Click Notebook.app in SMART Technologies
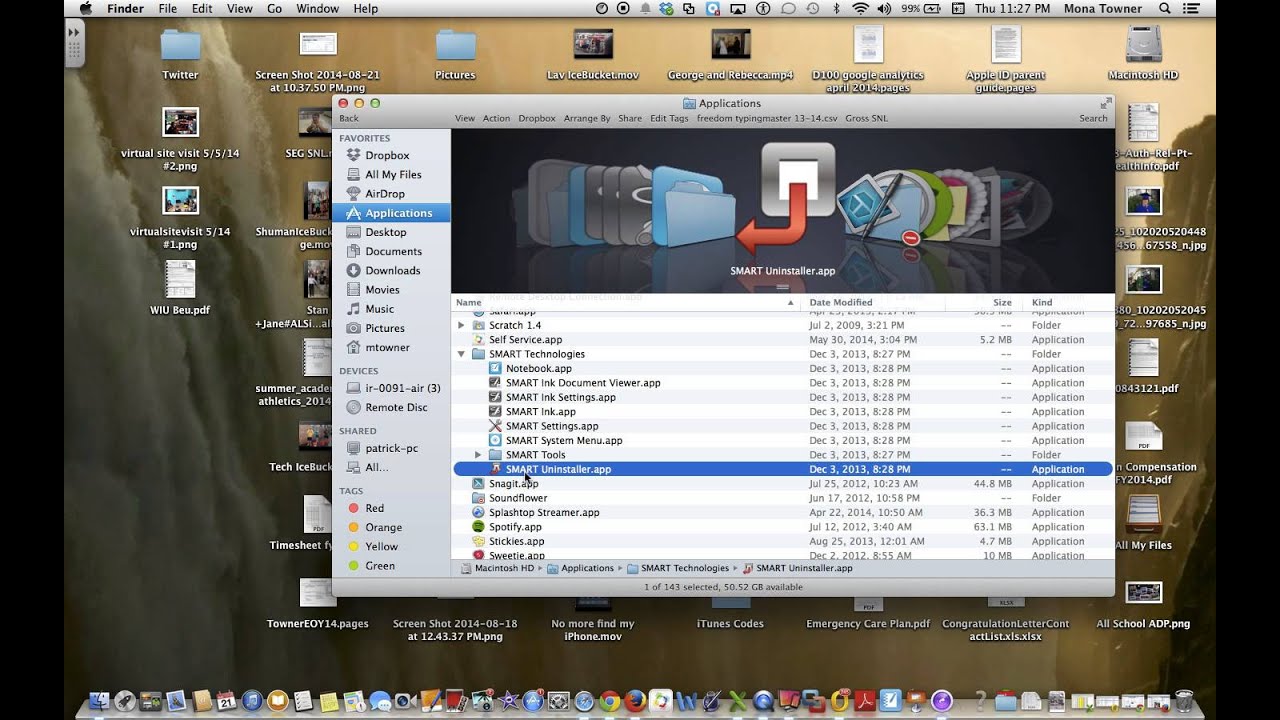 tap(538, 368)
